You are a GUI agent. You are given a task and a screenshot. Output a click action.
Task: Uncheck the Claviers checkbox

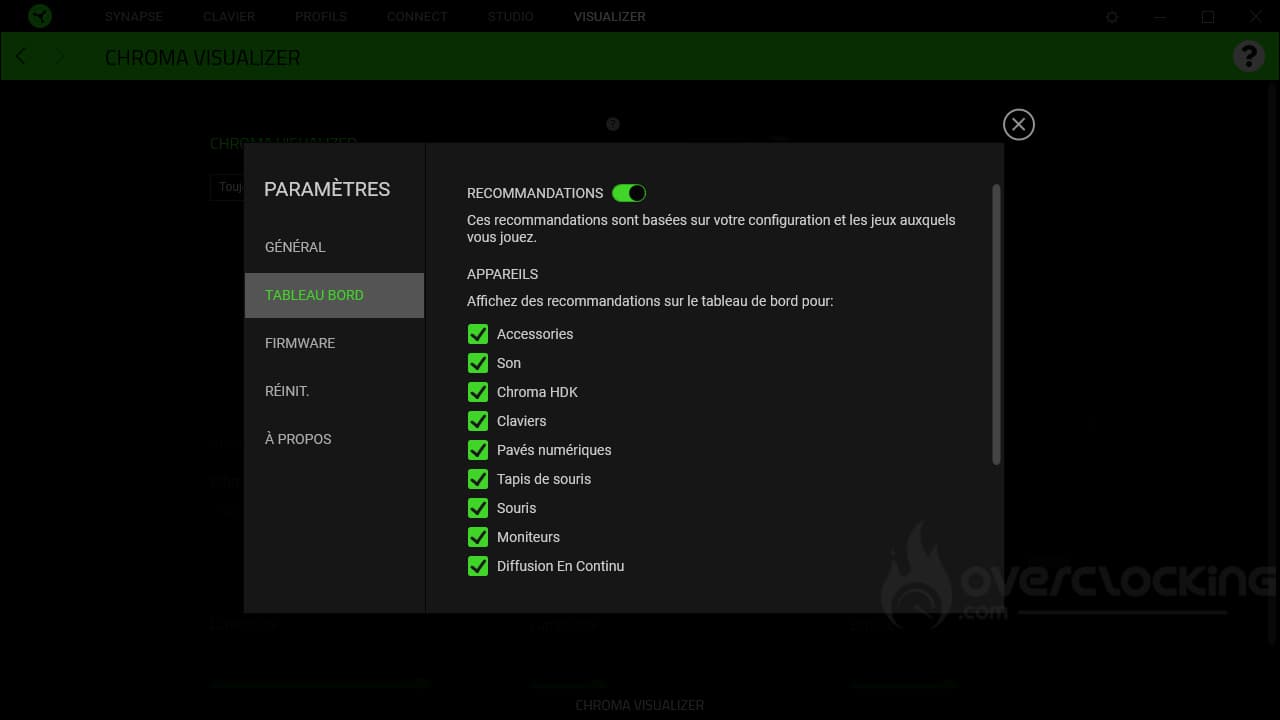tap(478, 421)
